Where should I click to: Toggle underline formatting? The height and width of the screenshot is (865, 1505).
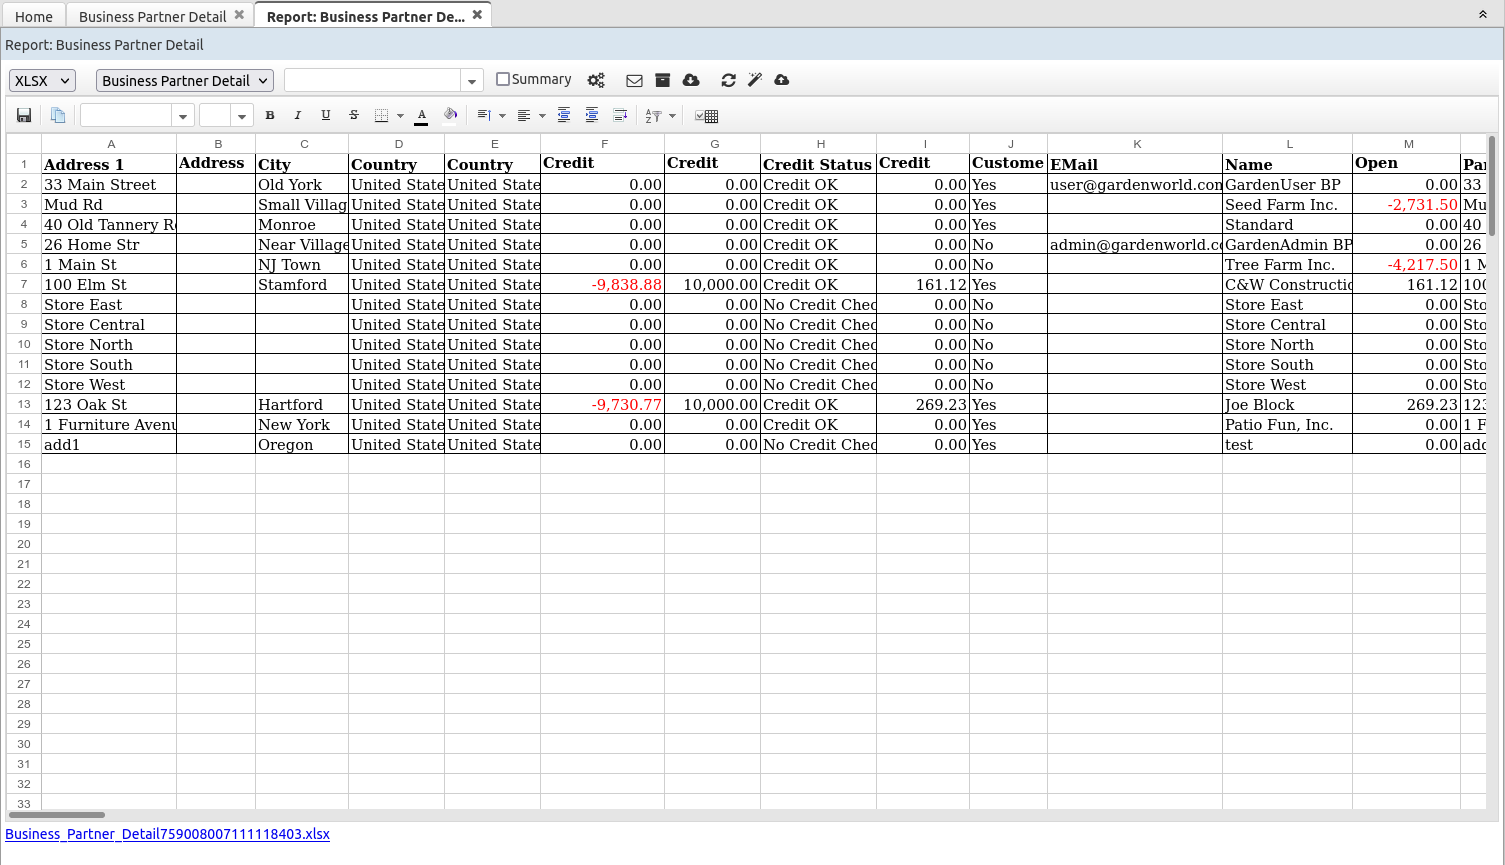(326, 116)
